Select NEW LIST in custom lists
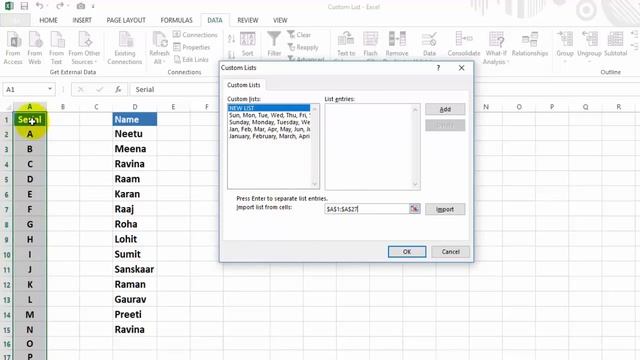This screenshot has height=360, width=640. (x=269, y=108)
